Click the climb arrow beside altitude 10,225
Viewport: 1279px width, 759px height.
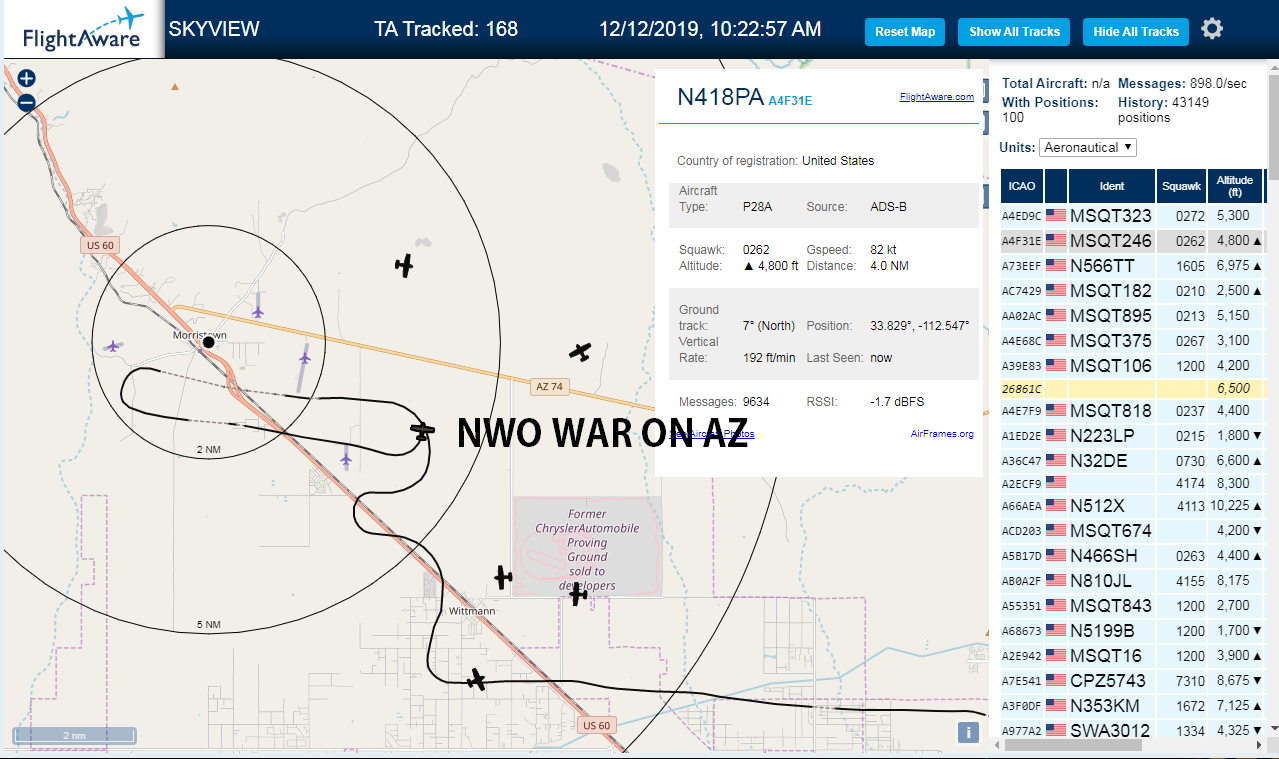[x=1257, y=506]
